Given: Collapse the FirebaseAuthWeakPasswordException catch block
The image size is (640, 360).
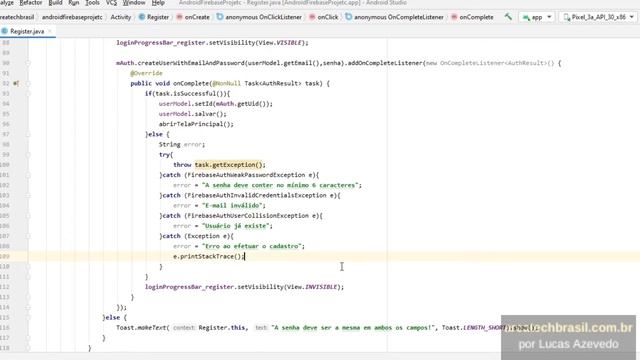Looking at the screenshot, I should [28, 175].
